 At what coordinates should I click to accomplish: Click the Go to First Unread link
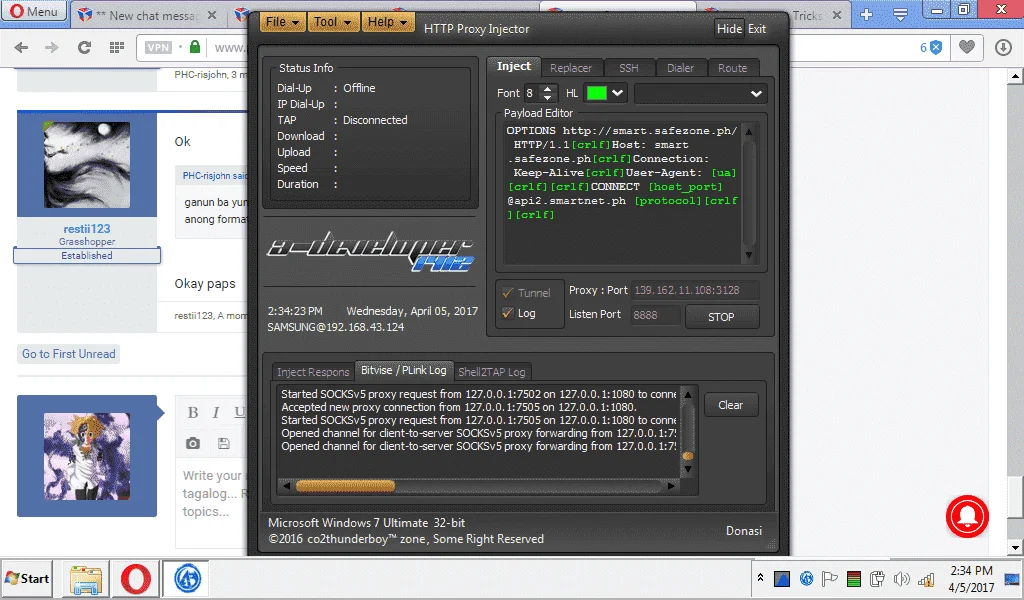click(69, 354)
